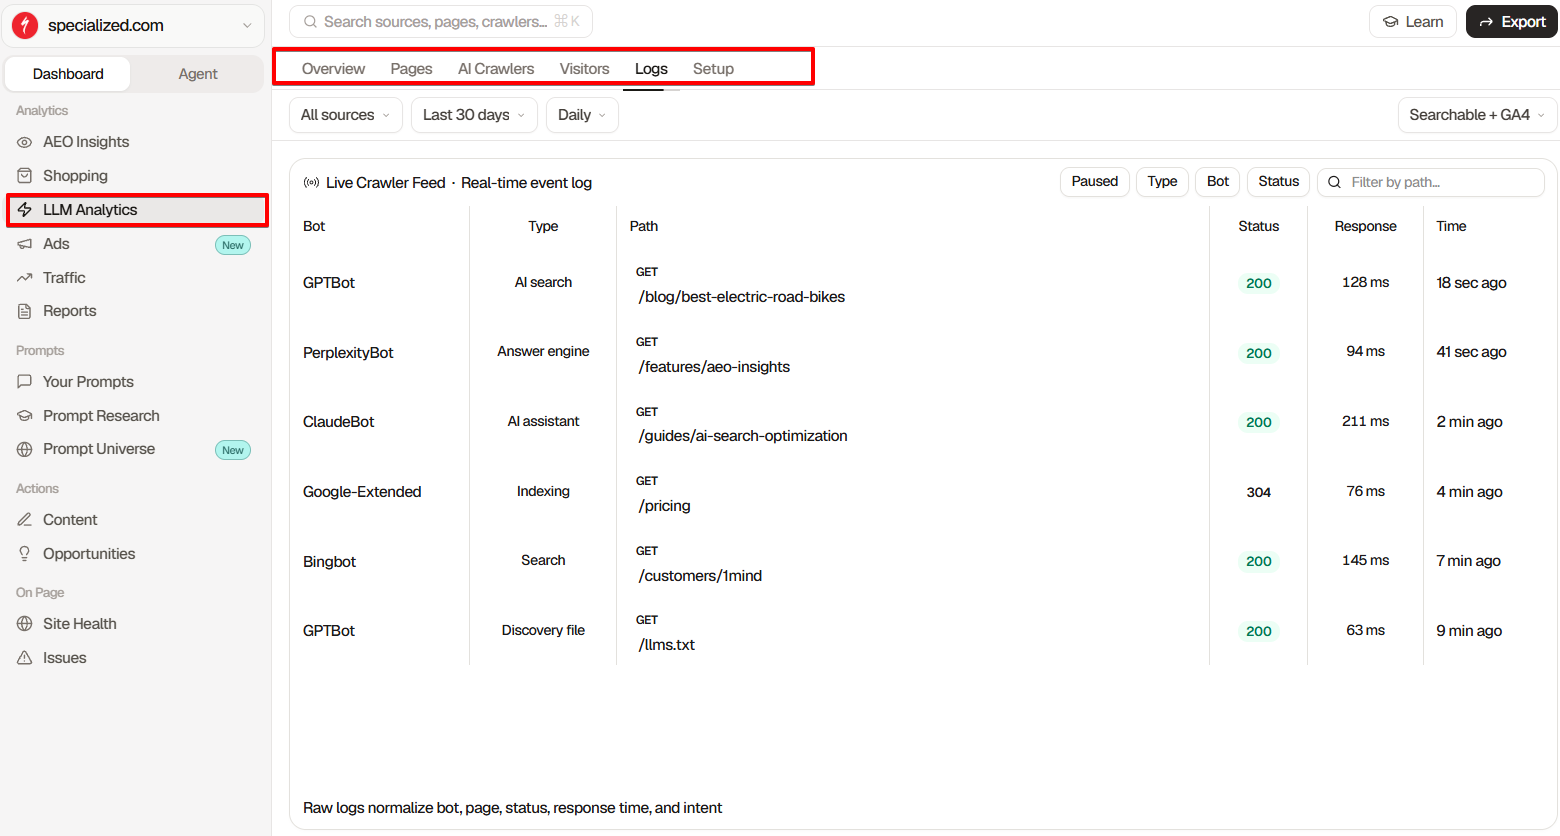This screenshot has height=836, width=1560.
Task: Click the Reports document icon
Action: [25, 311]
